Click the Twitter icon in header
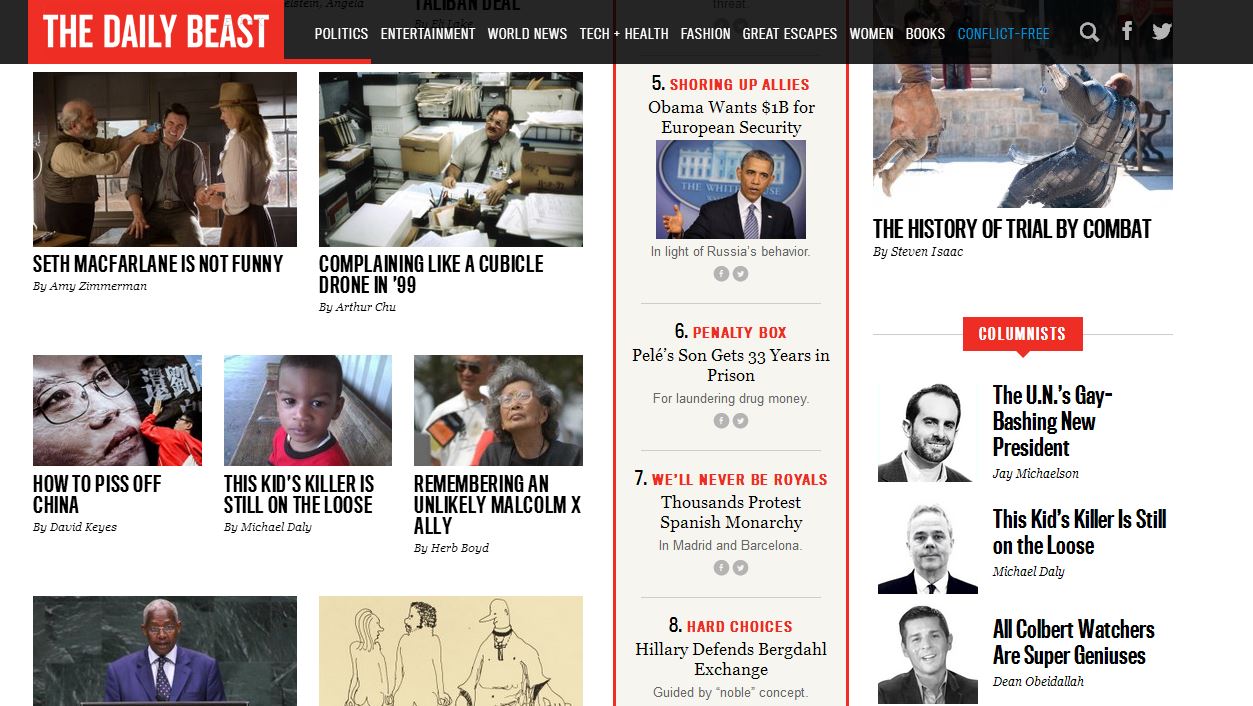This screenshot has width=1253, height=706. 1161,32
